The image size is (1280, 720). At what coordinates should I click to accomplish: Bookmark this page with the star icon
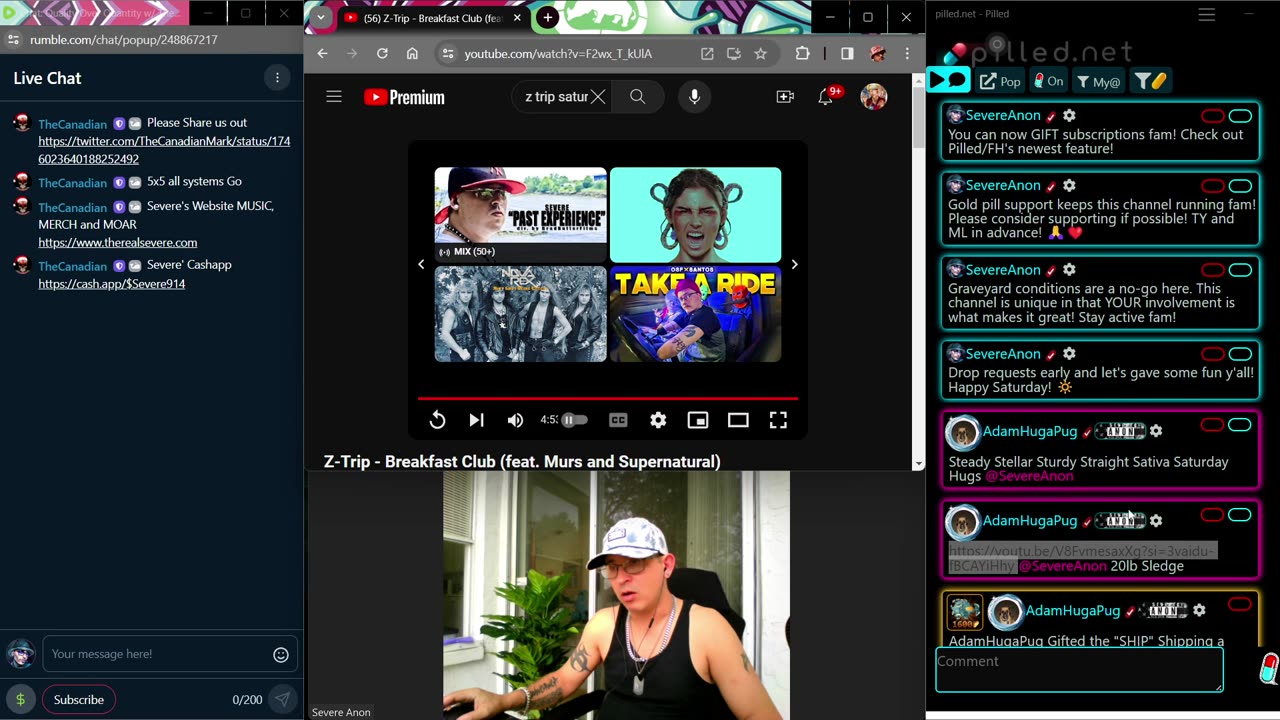point(760,53)
